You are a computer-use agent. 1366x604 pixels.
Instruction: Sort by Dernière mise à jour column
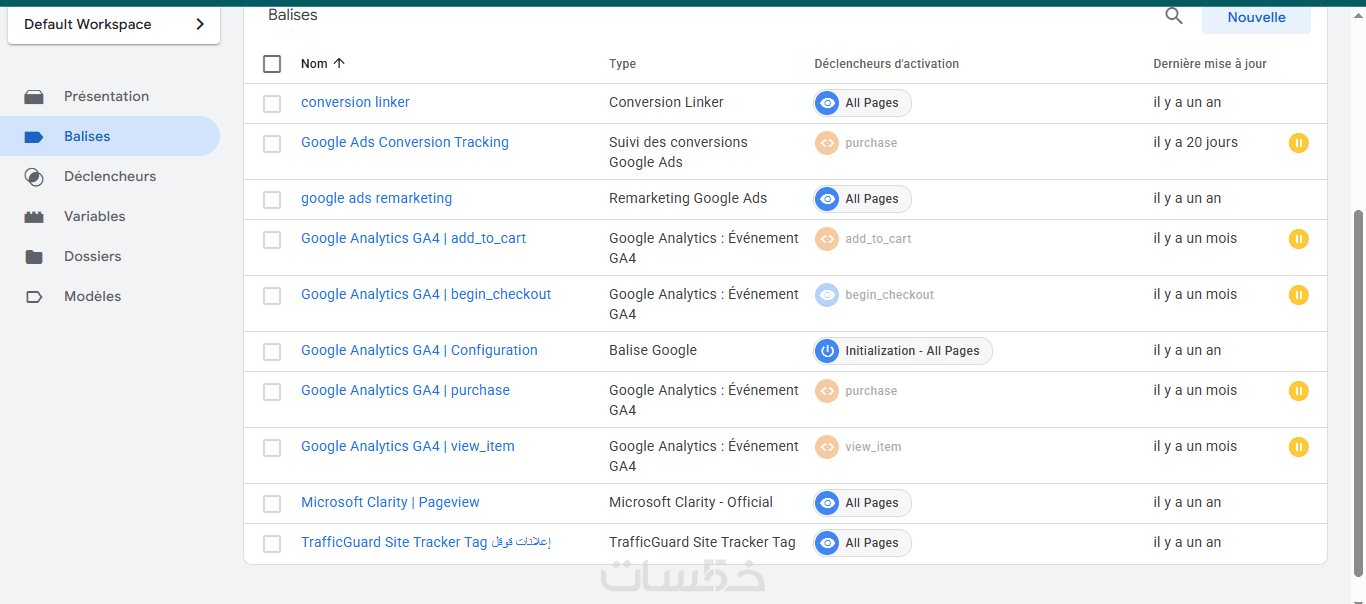pos(1209,64)
